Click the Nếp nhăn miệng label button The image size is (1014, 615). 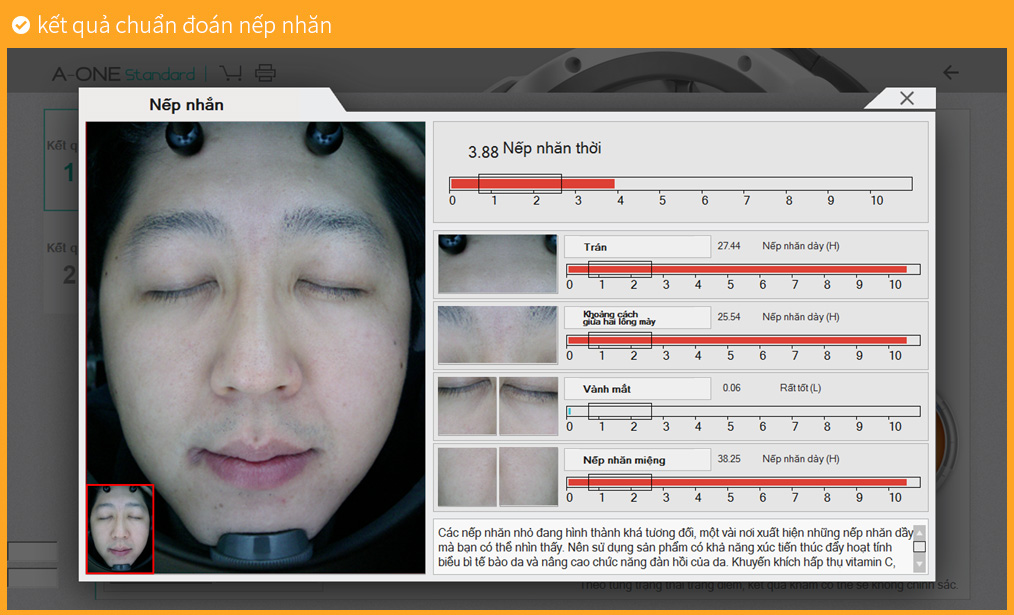pos(636,460)
